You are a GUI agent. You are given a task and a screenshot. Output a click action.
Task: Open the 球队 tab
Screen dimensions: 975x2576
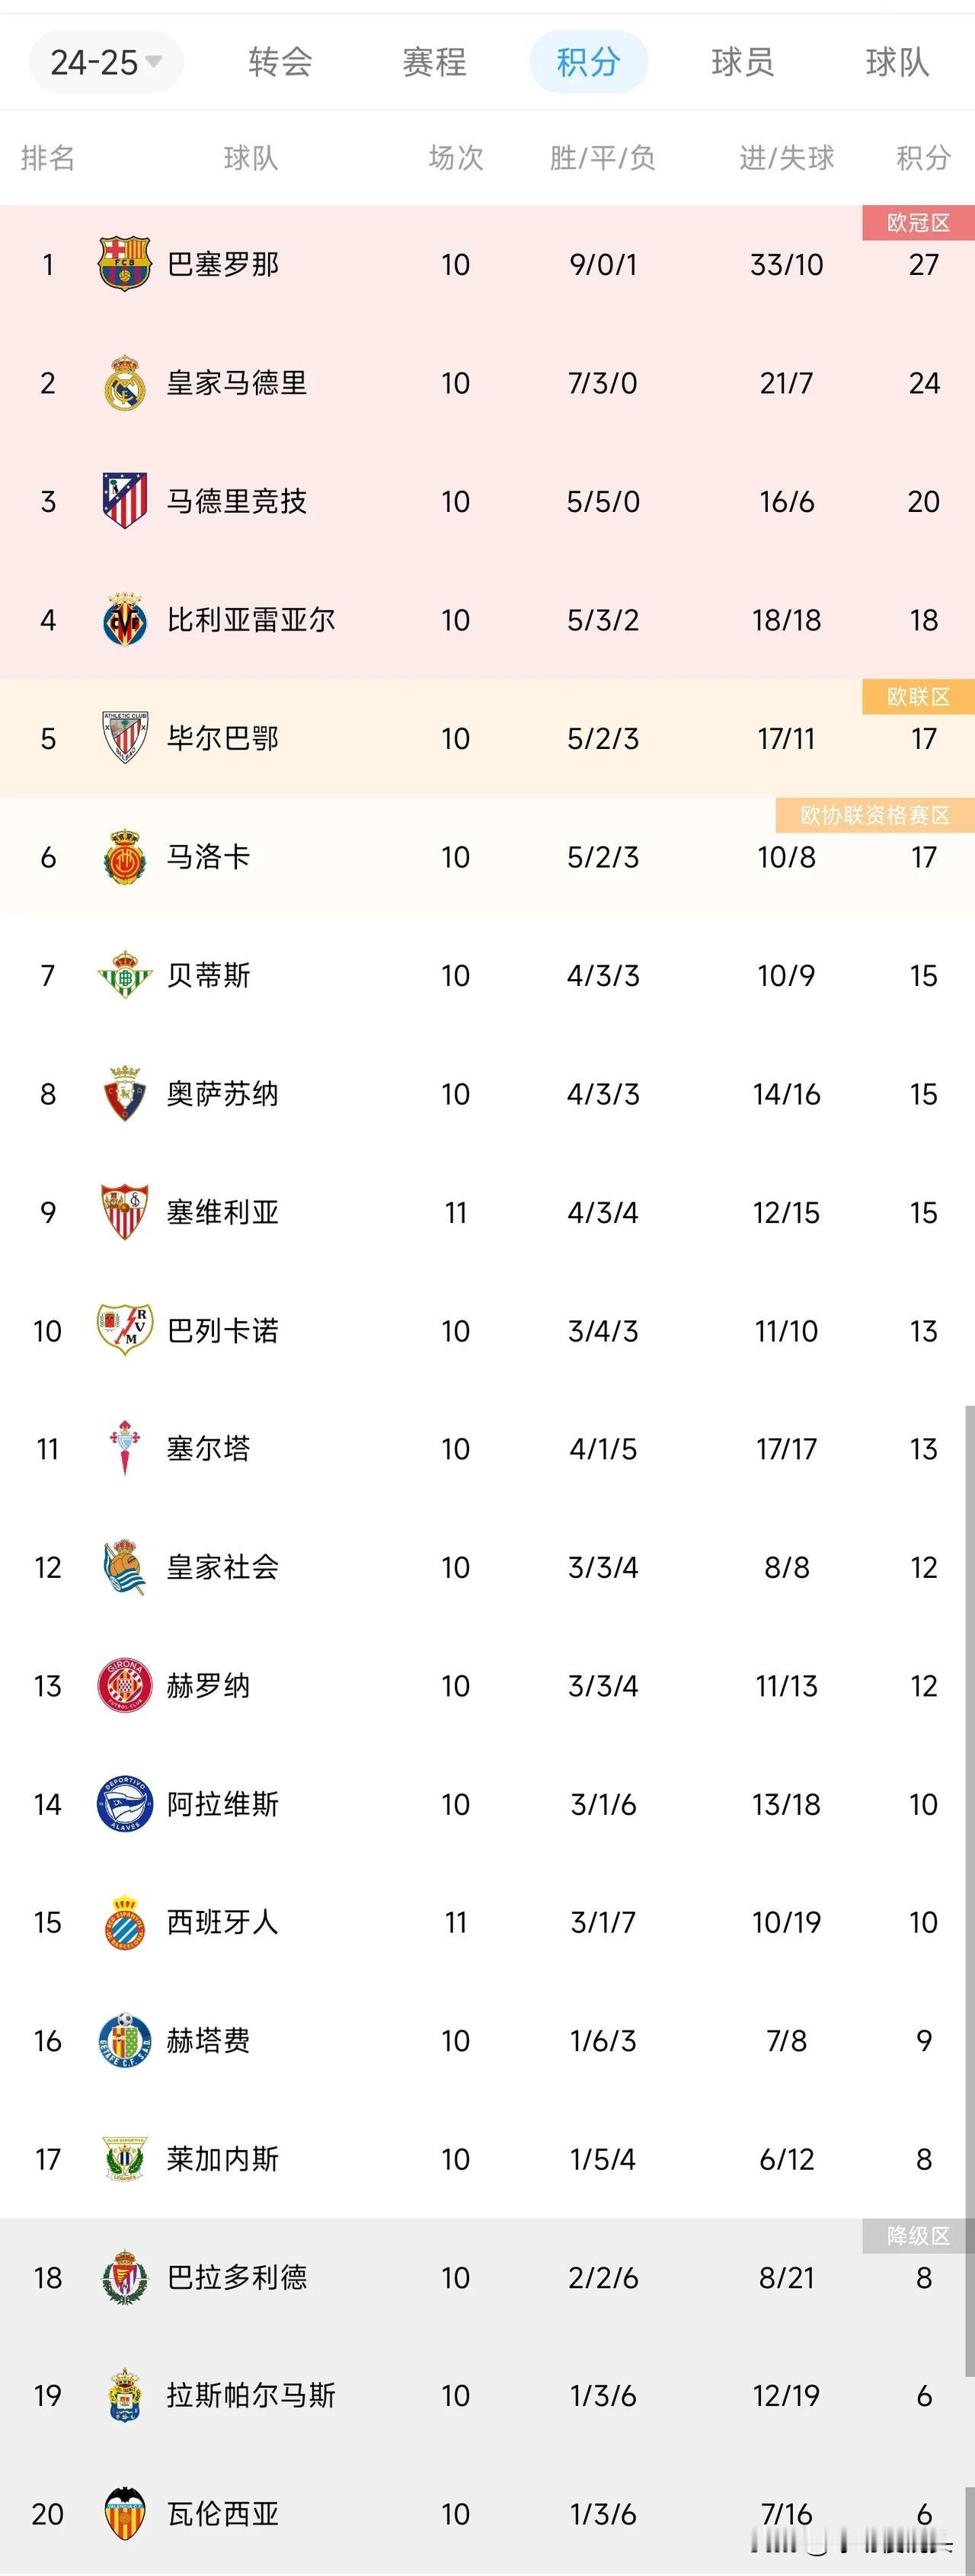point(897,62)
